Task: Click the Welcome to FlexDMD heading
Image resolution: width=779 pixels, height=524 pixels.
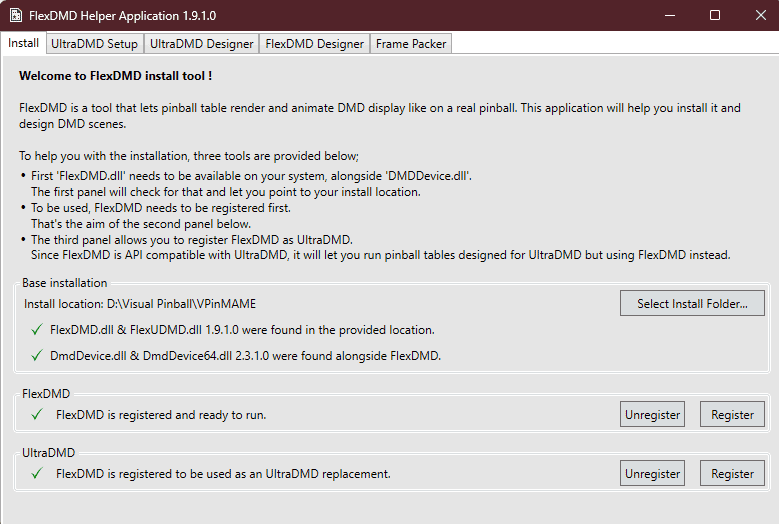Action: (x=115, y=76)
